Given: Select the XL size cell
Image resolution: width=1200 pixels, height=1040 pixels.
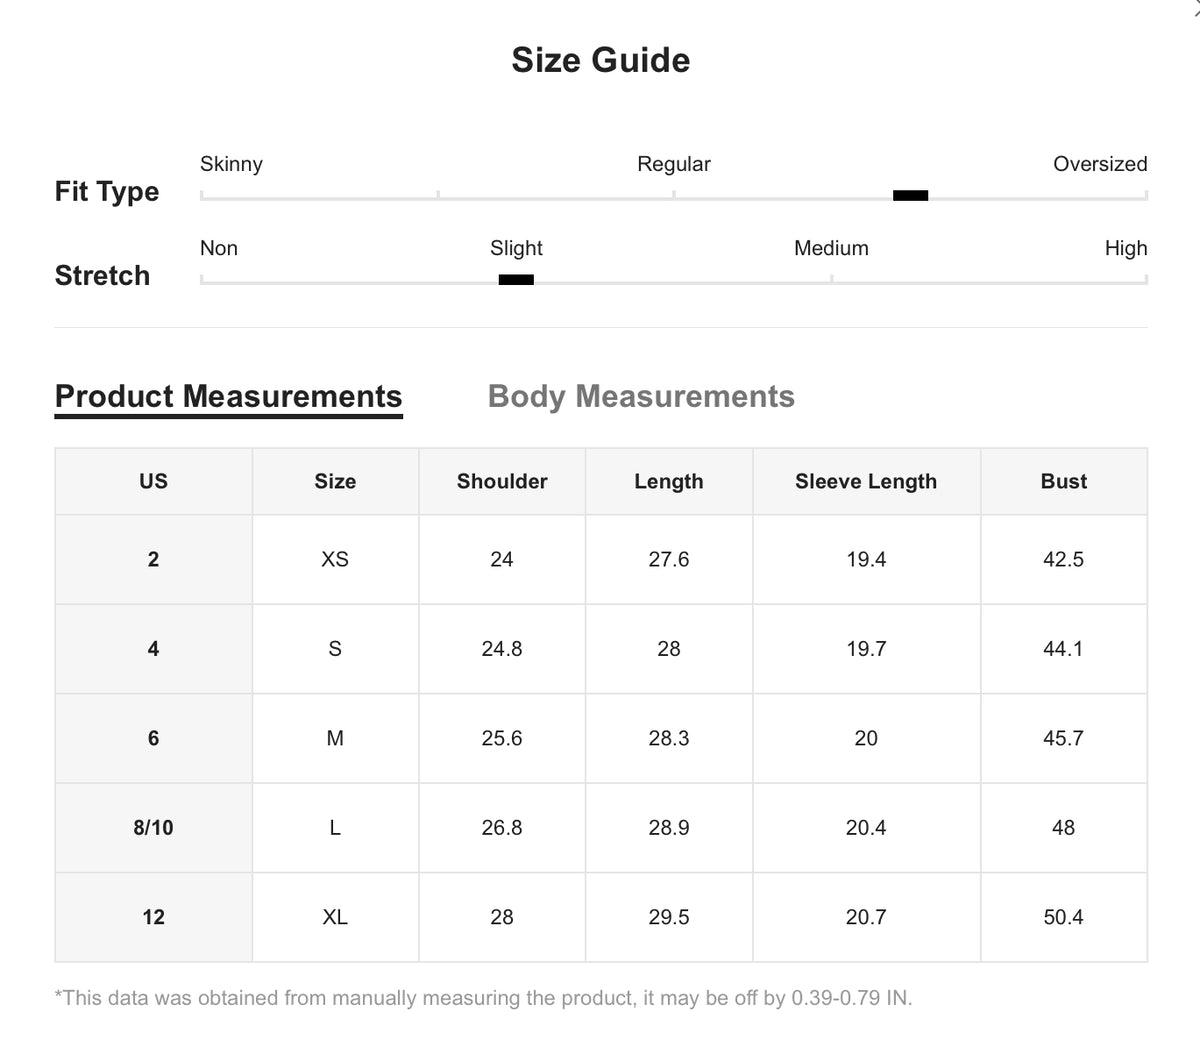Looking at the screenshot, I should [x=335, y=917].
